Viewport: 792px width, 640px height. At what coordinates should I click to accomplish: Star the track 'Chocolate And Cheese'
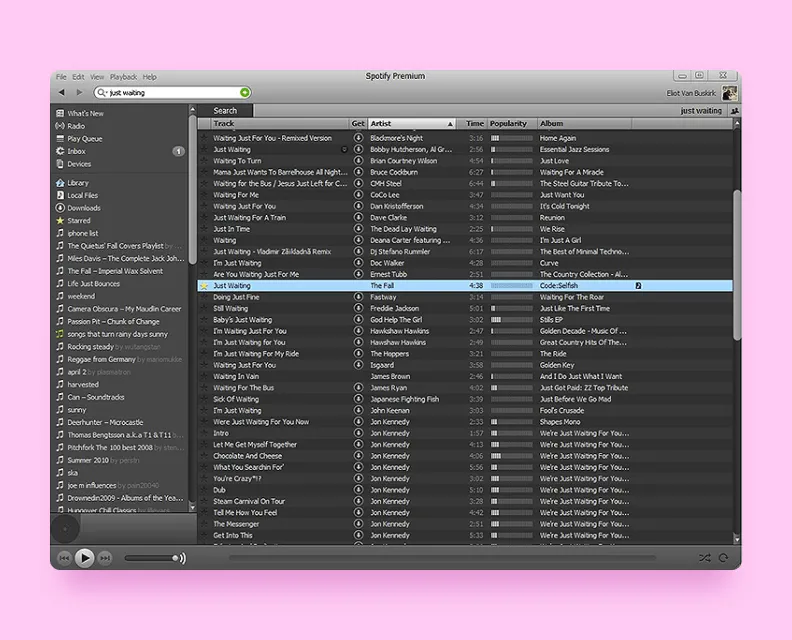[204, 456]
